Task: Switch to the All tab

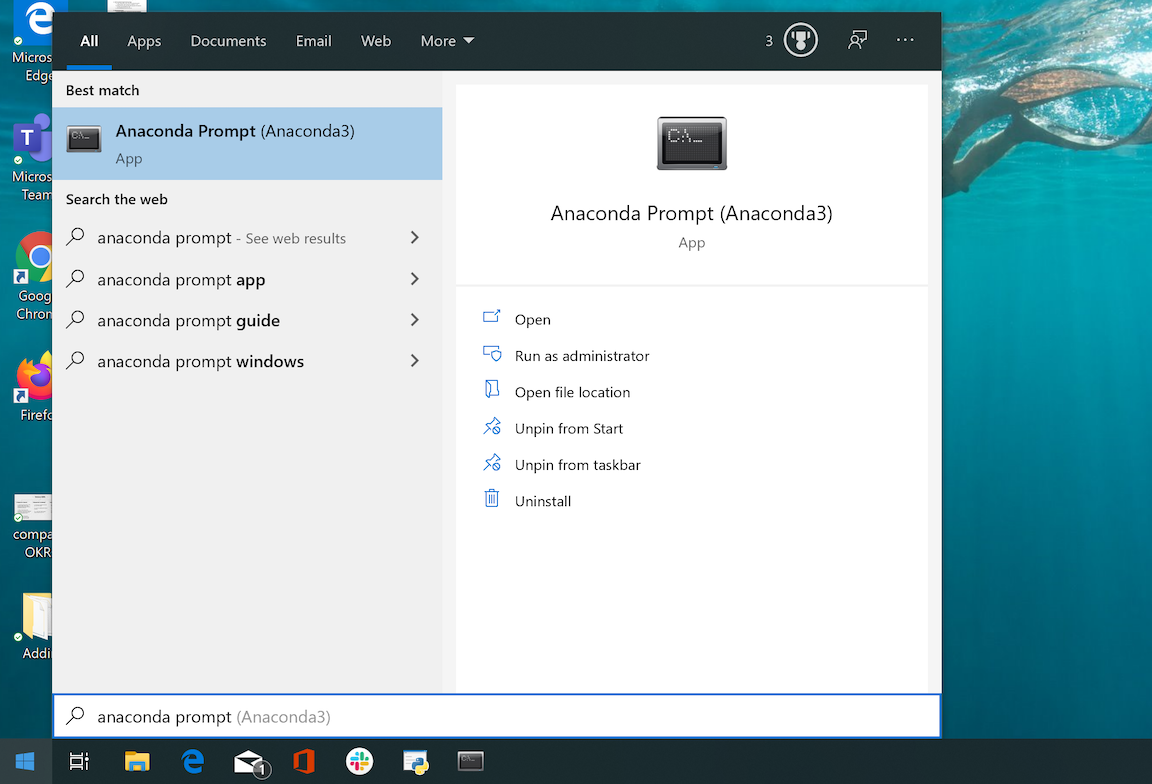Action: (89, 41)
